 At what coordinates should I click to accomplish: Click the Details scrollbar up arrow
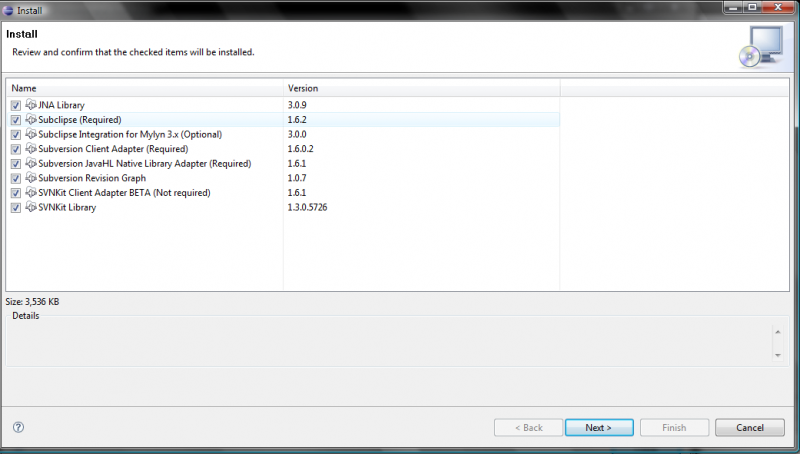(778, 332)
